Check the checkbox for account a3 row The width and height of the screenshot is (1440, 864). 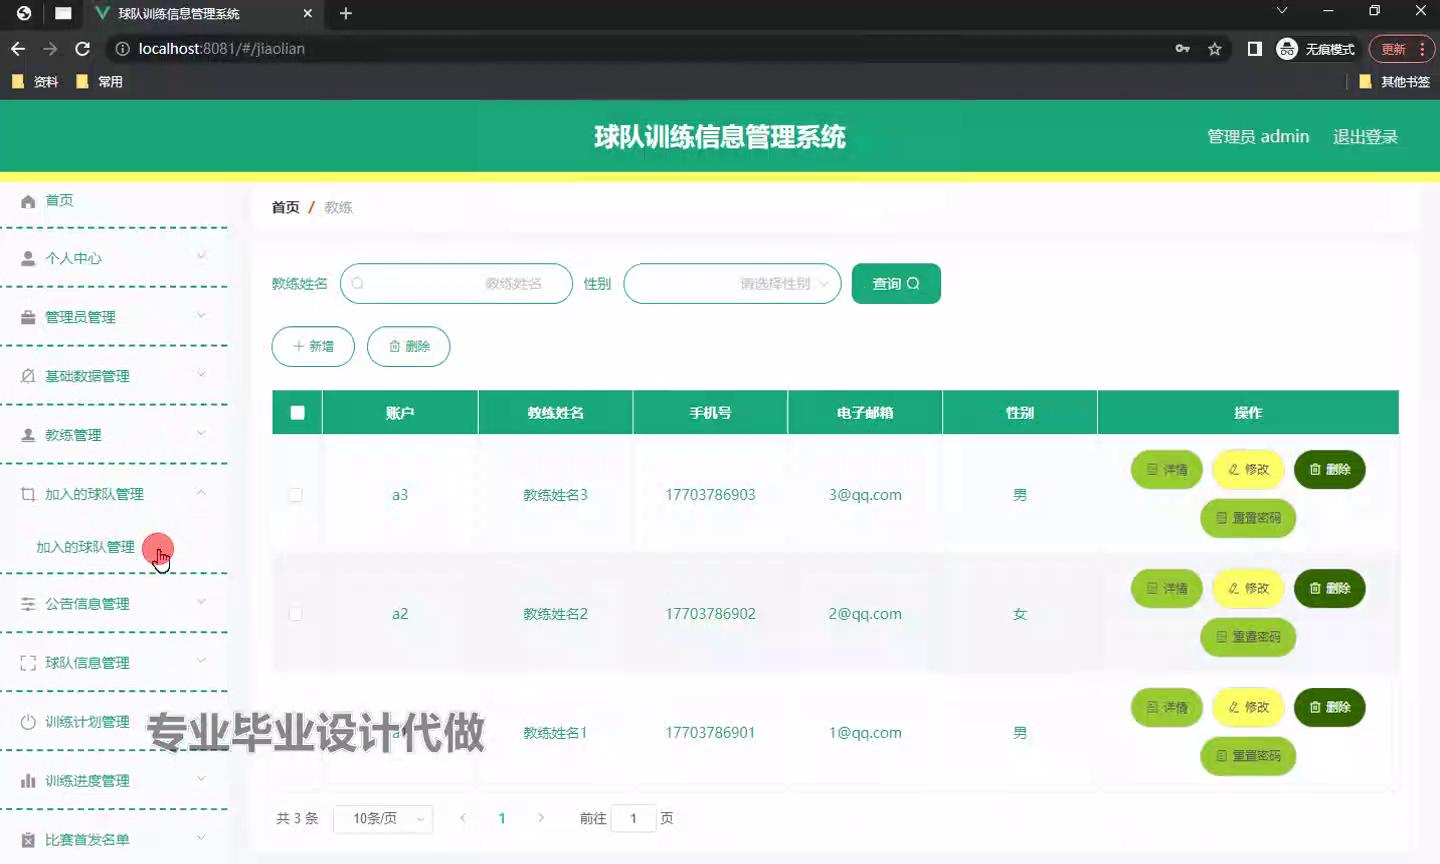pos(296,495)
